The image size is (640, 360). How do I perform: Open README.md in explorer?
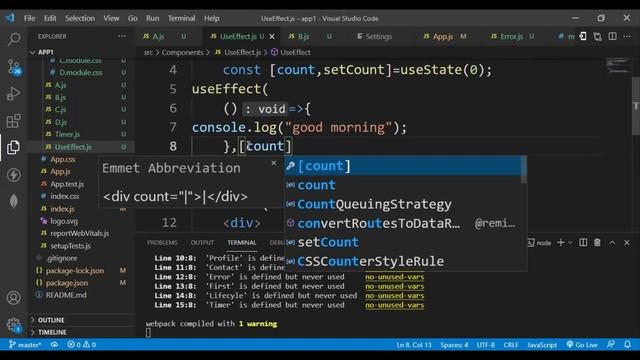click(66, 295)
